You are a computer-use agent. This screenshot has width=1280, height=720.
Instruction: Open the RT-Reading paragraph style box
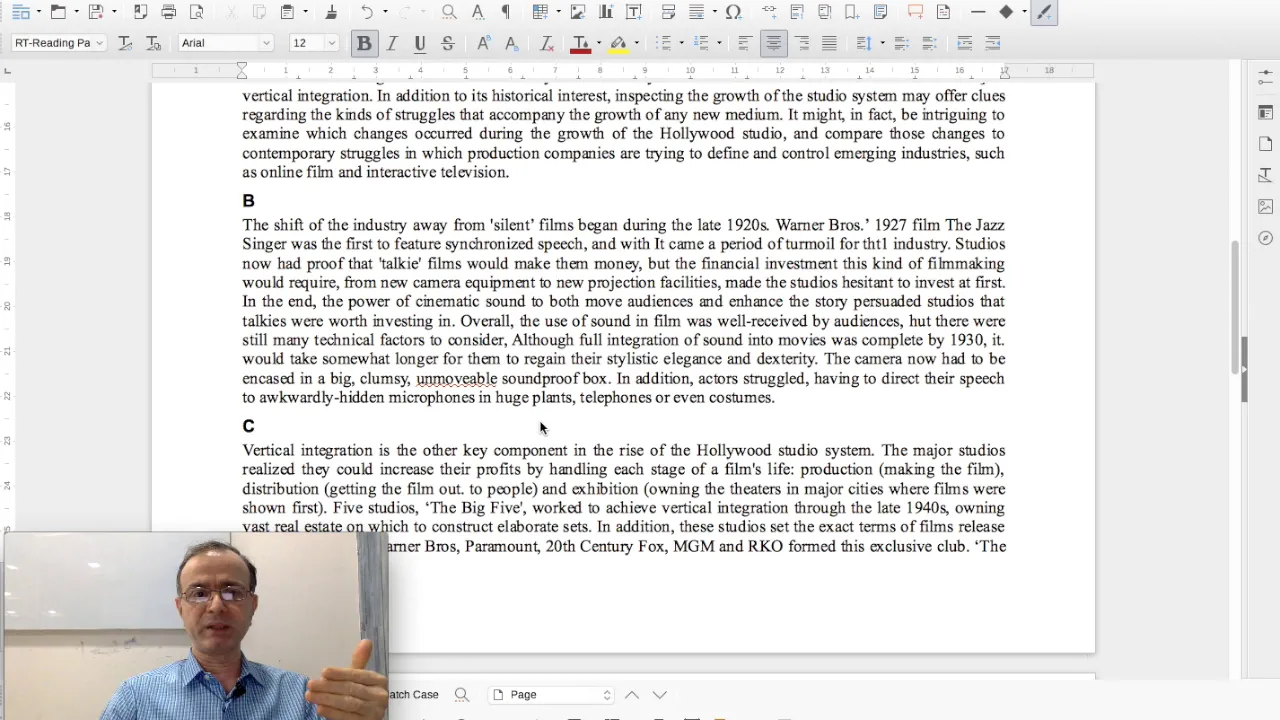(x=58, y=43)
